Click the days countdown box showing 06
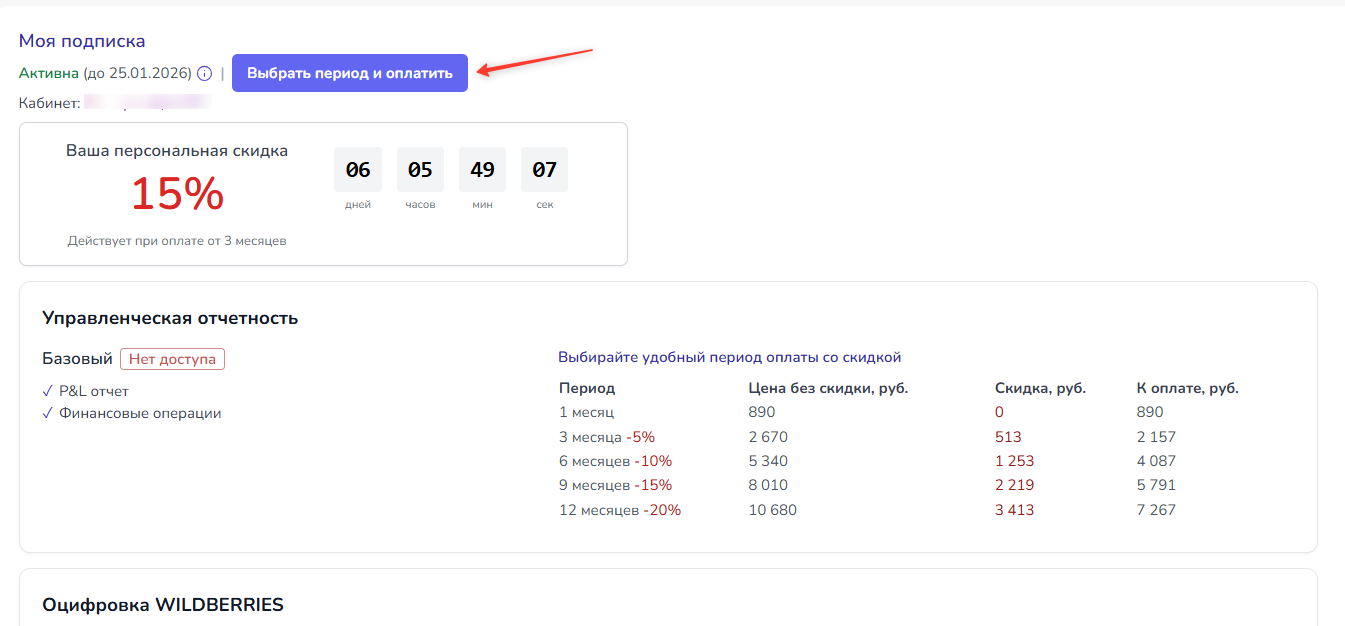Viewport: 1345px width, 626px height. (x=358, y=170)
